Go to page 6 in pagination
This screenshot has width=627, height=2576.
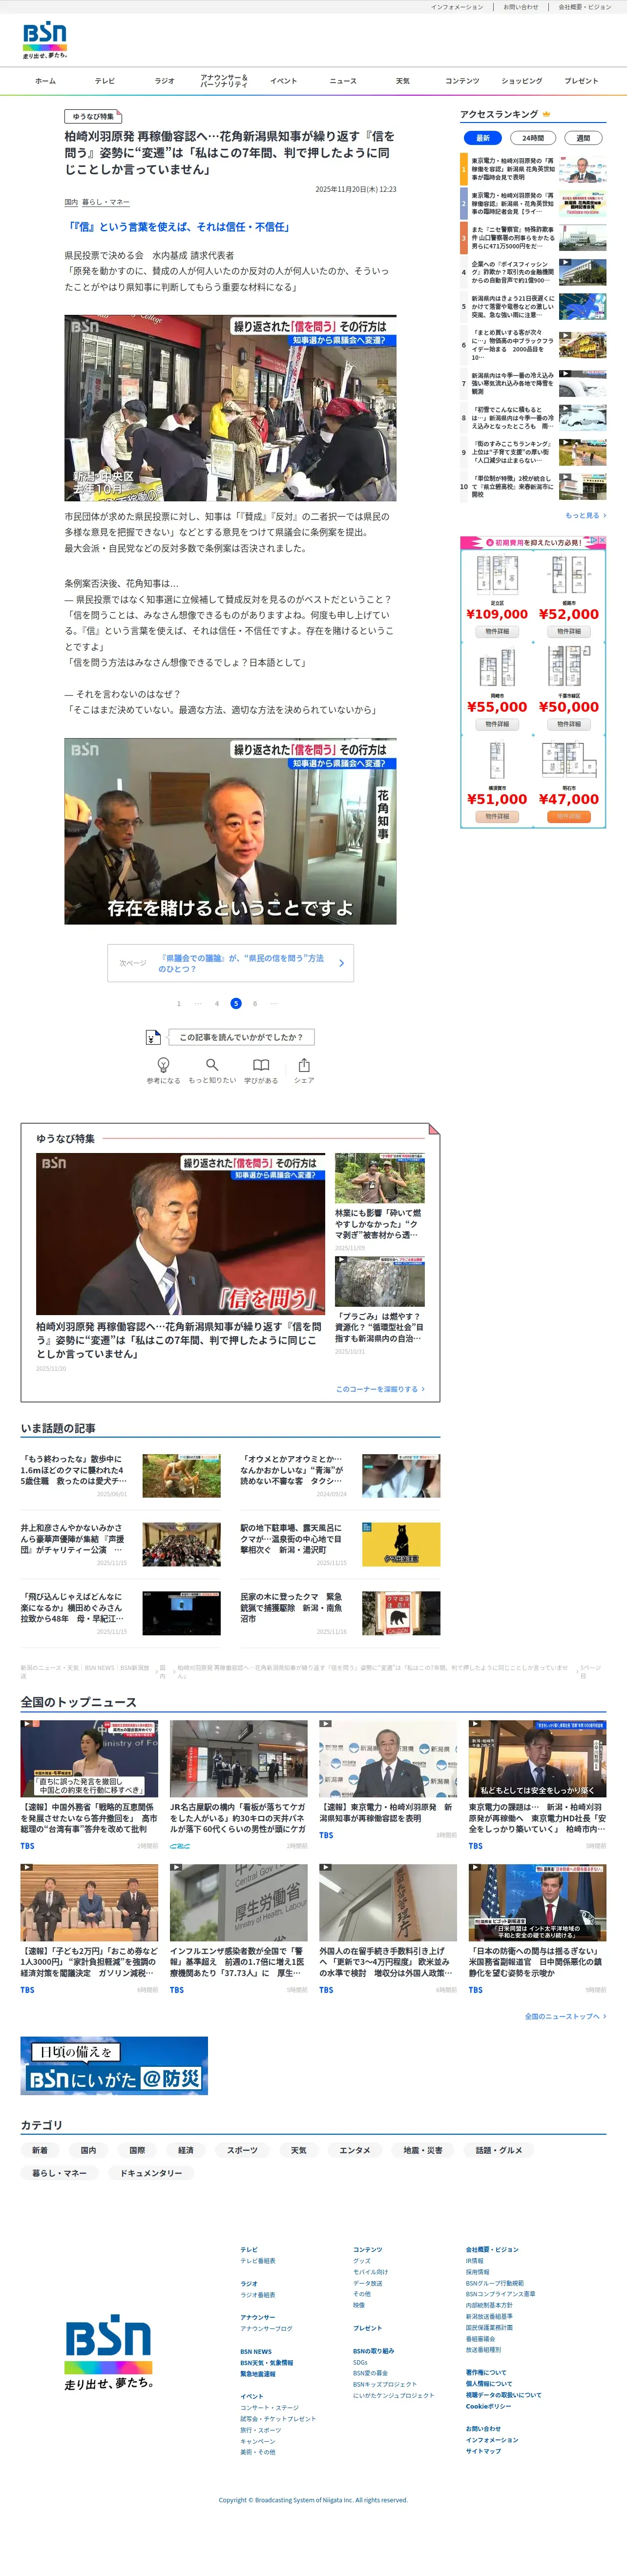click(x=255, y=1003)
